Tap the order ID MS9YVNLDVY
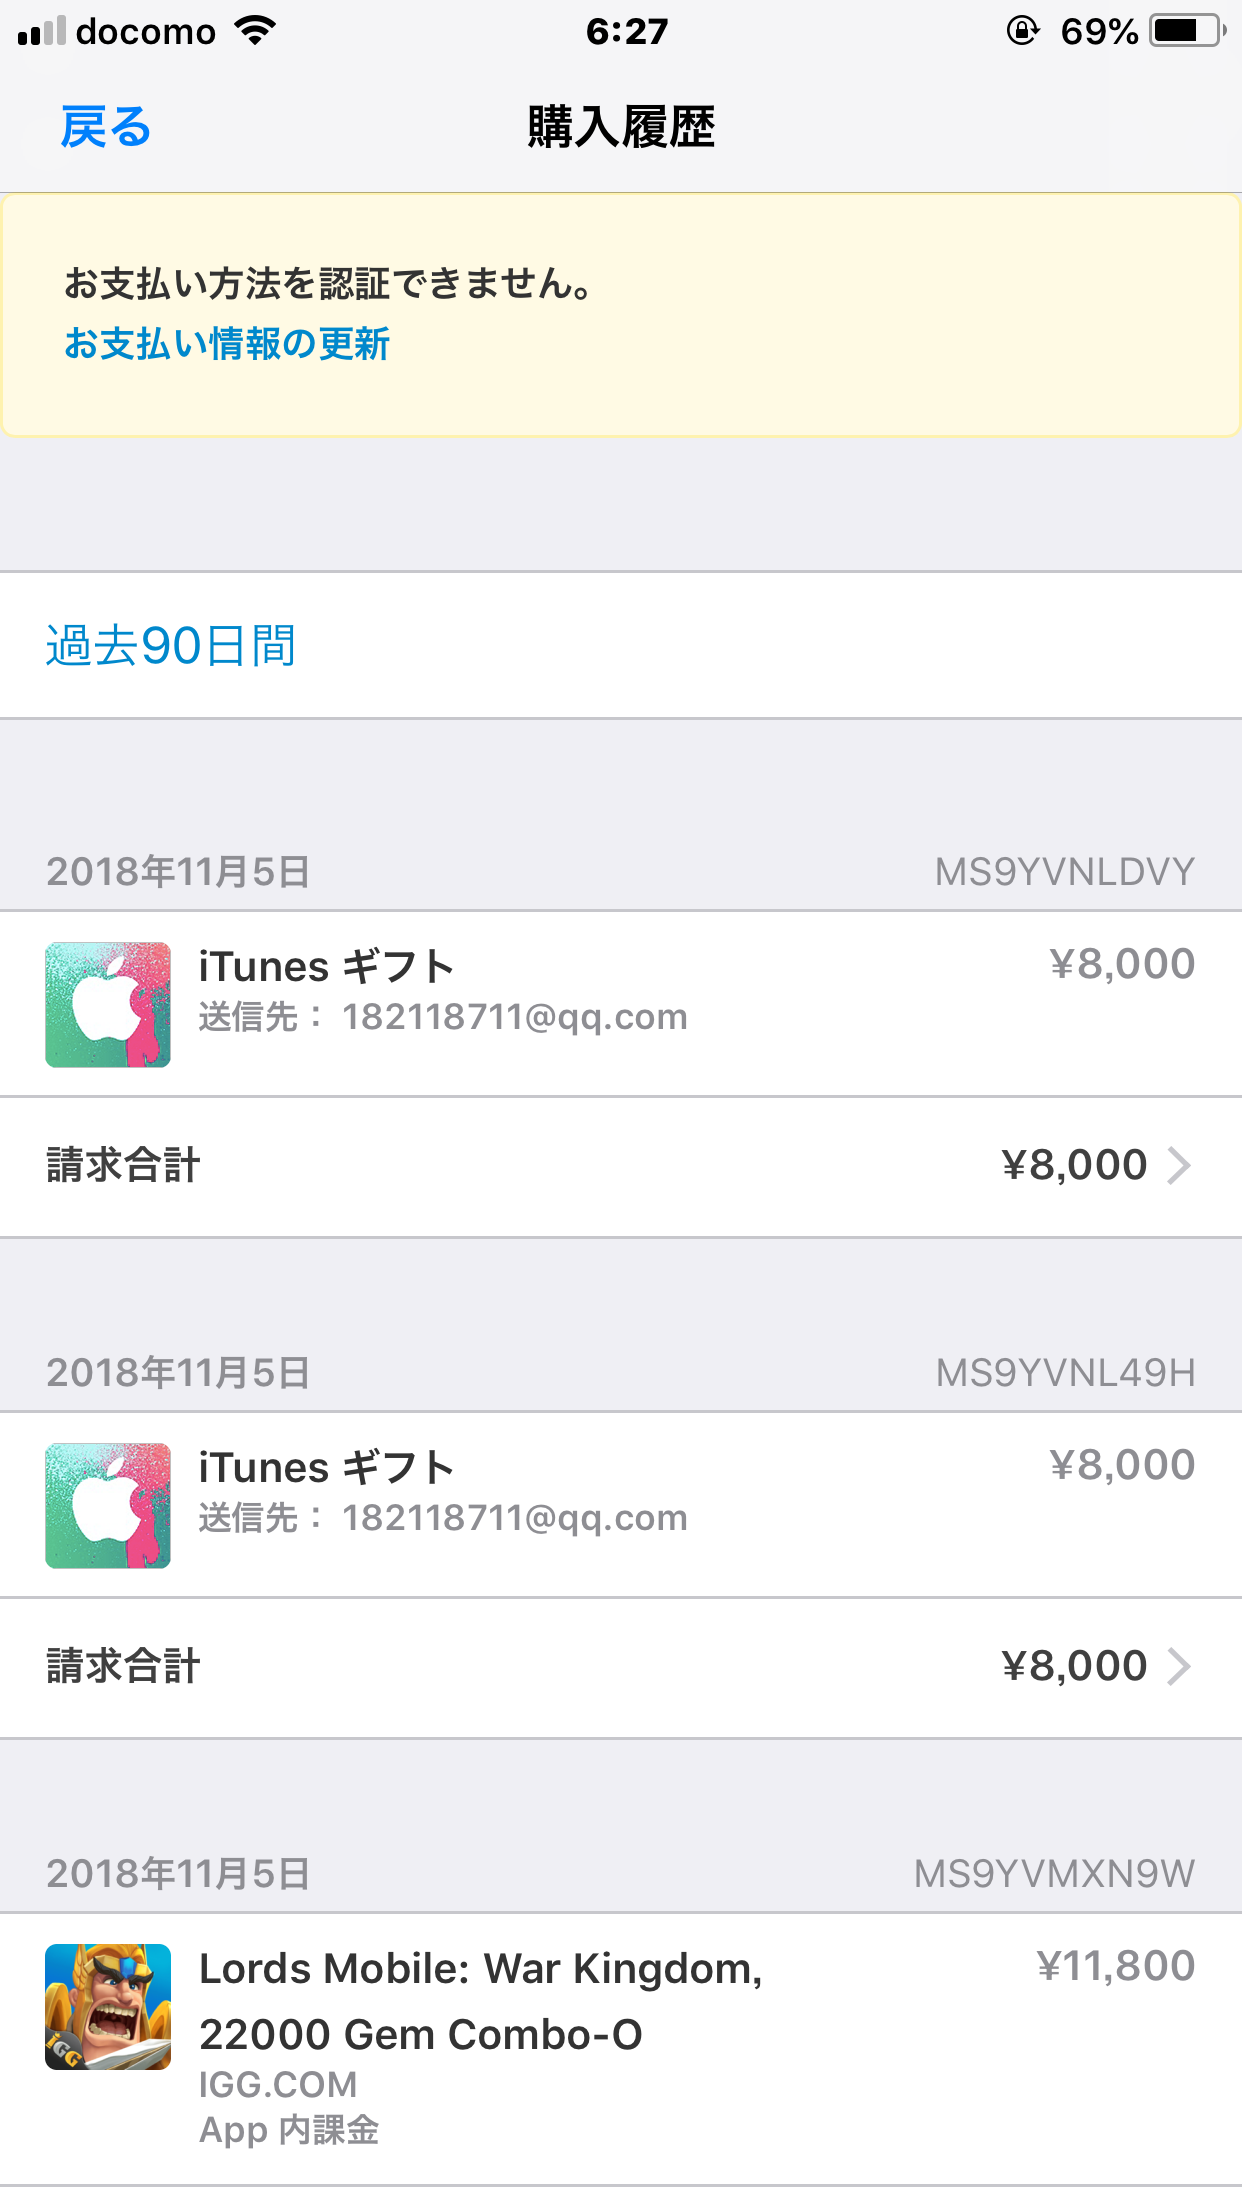1242x2208 pixels. click(x=1064, y=872)
